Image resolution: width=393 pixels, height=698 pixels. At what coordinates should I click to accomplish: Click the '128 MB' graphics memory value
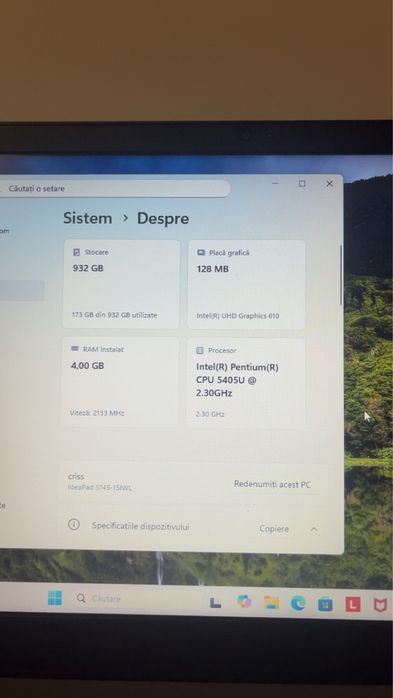point(213,268)
